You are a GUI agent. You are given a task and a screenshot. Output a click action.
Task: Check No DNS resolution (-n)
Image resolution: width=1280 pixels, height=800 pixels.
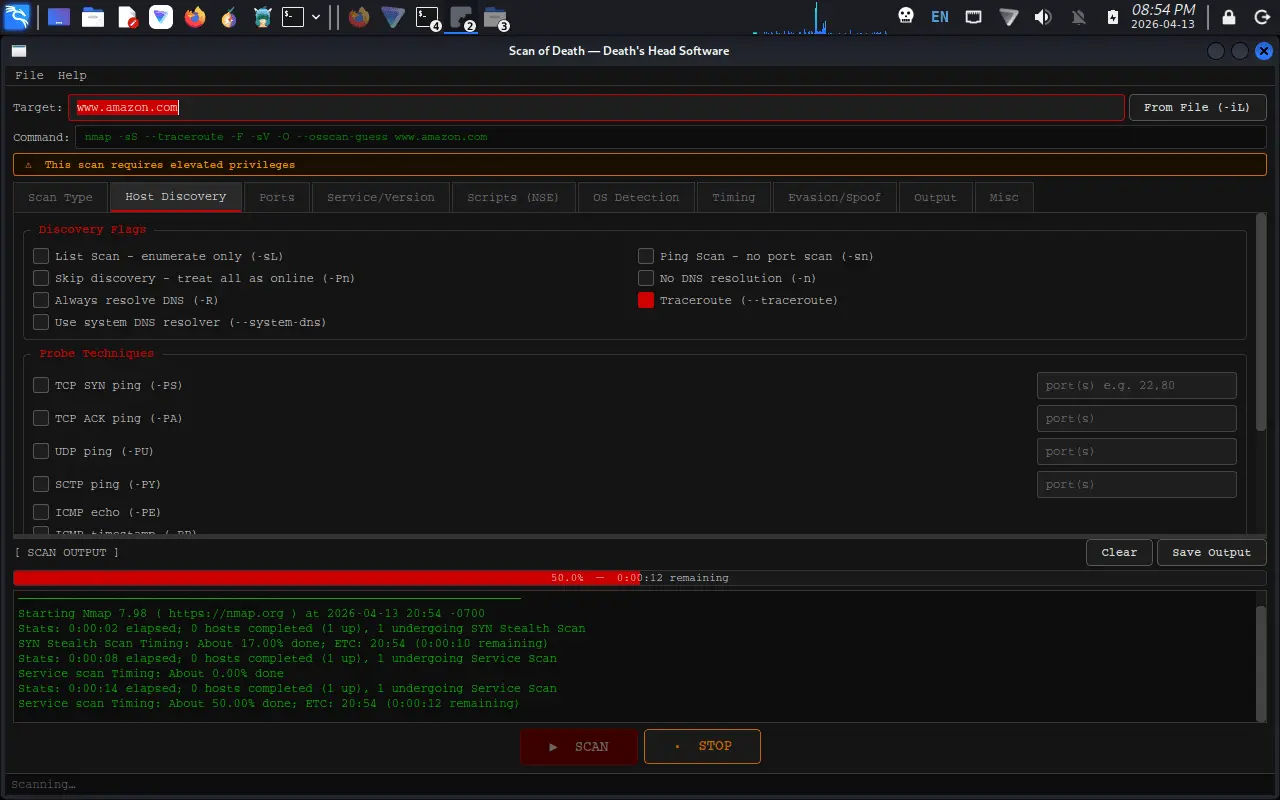click(646, 278)
